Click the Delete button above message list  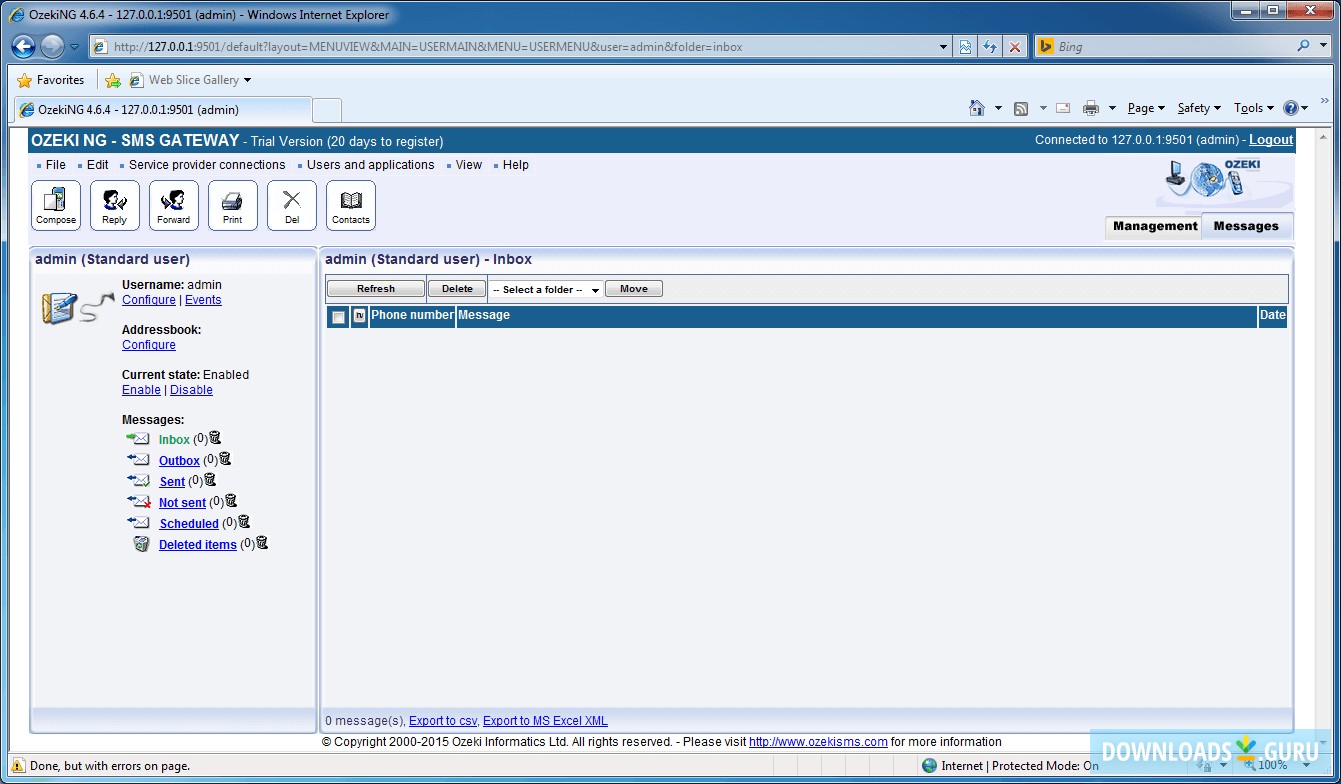tap(457, 289)
